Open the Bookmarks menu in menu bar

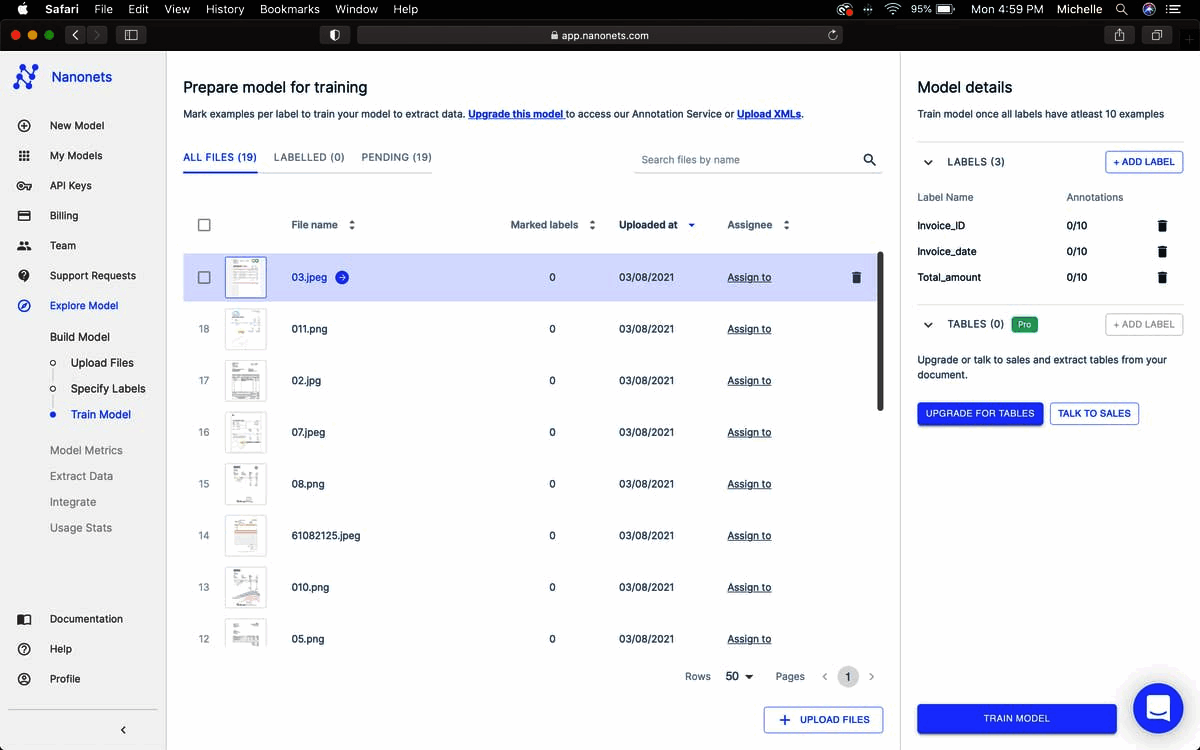pos(289,9)
